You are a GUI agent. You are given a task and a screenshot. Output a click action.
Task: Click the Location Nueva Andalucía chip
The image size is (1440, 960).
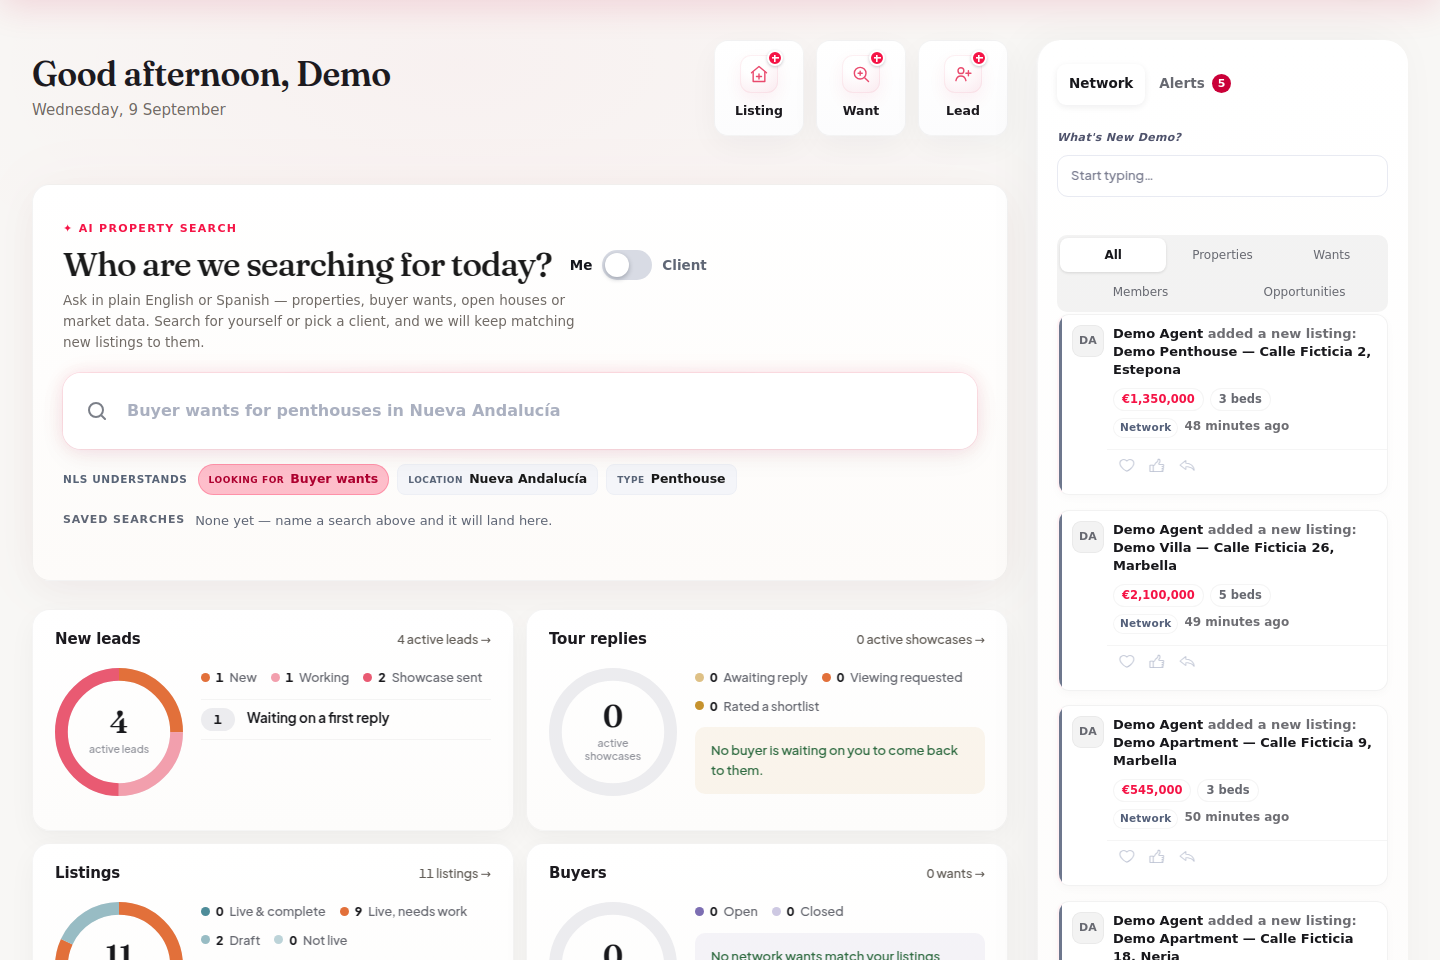(x=497, y=479)
